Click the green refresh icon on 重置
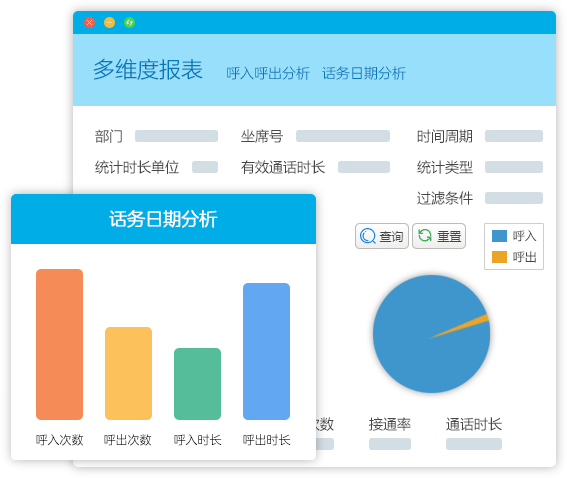Screen dimensions: 567x478 (x=425, y=235)
